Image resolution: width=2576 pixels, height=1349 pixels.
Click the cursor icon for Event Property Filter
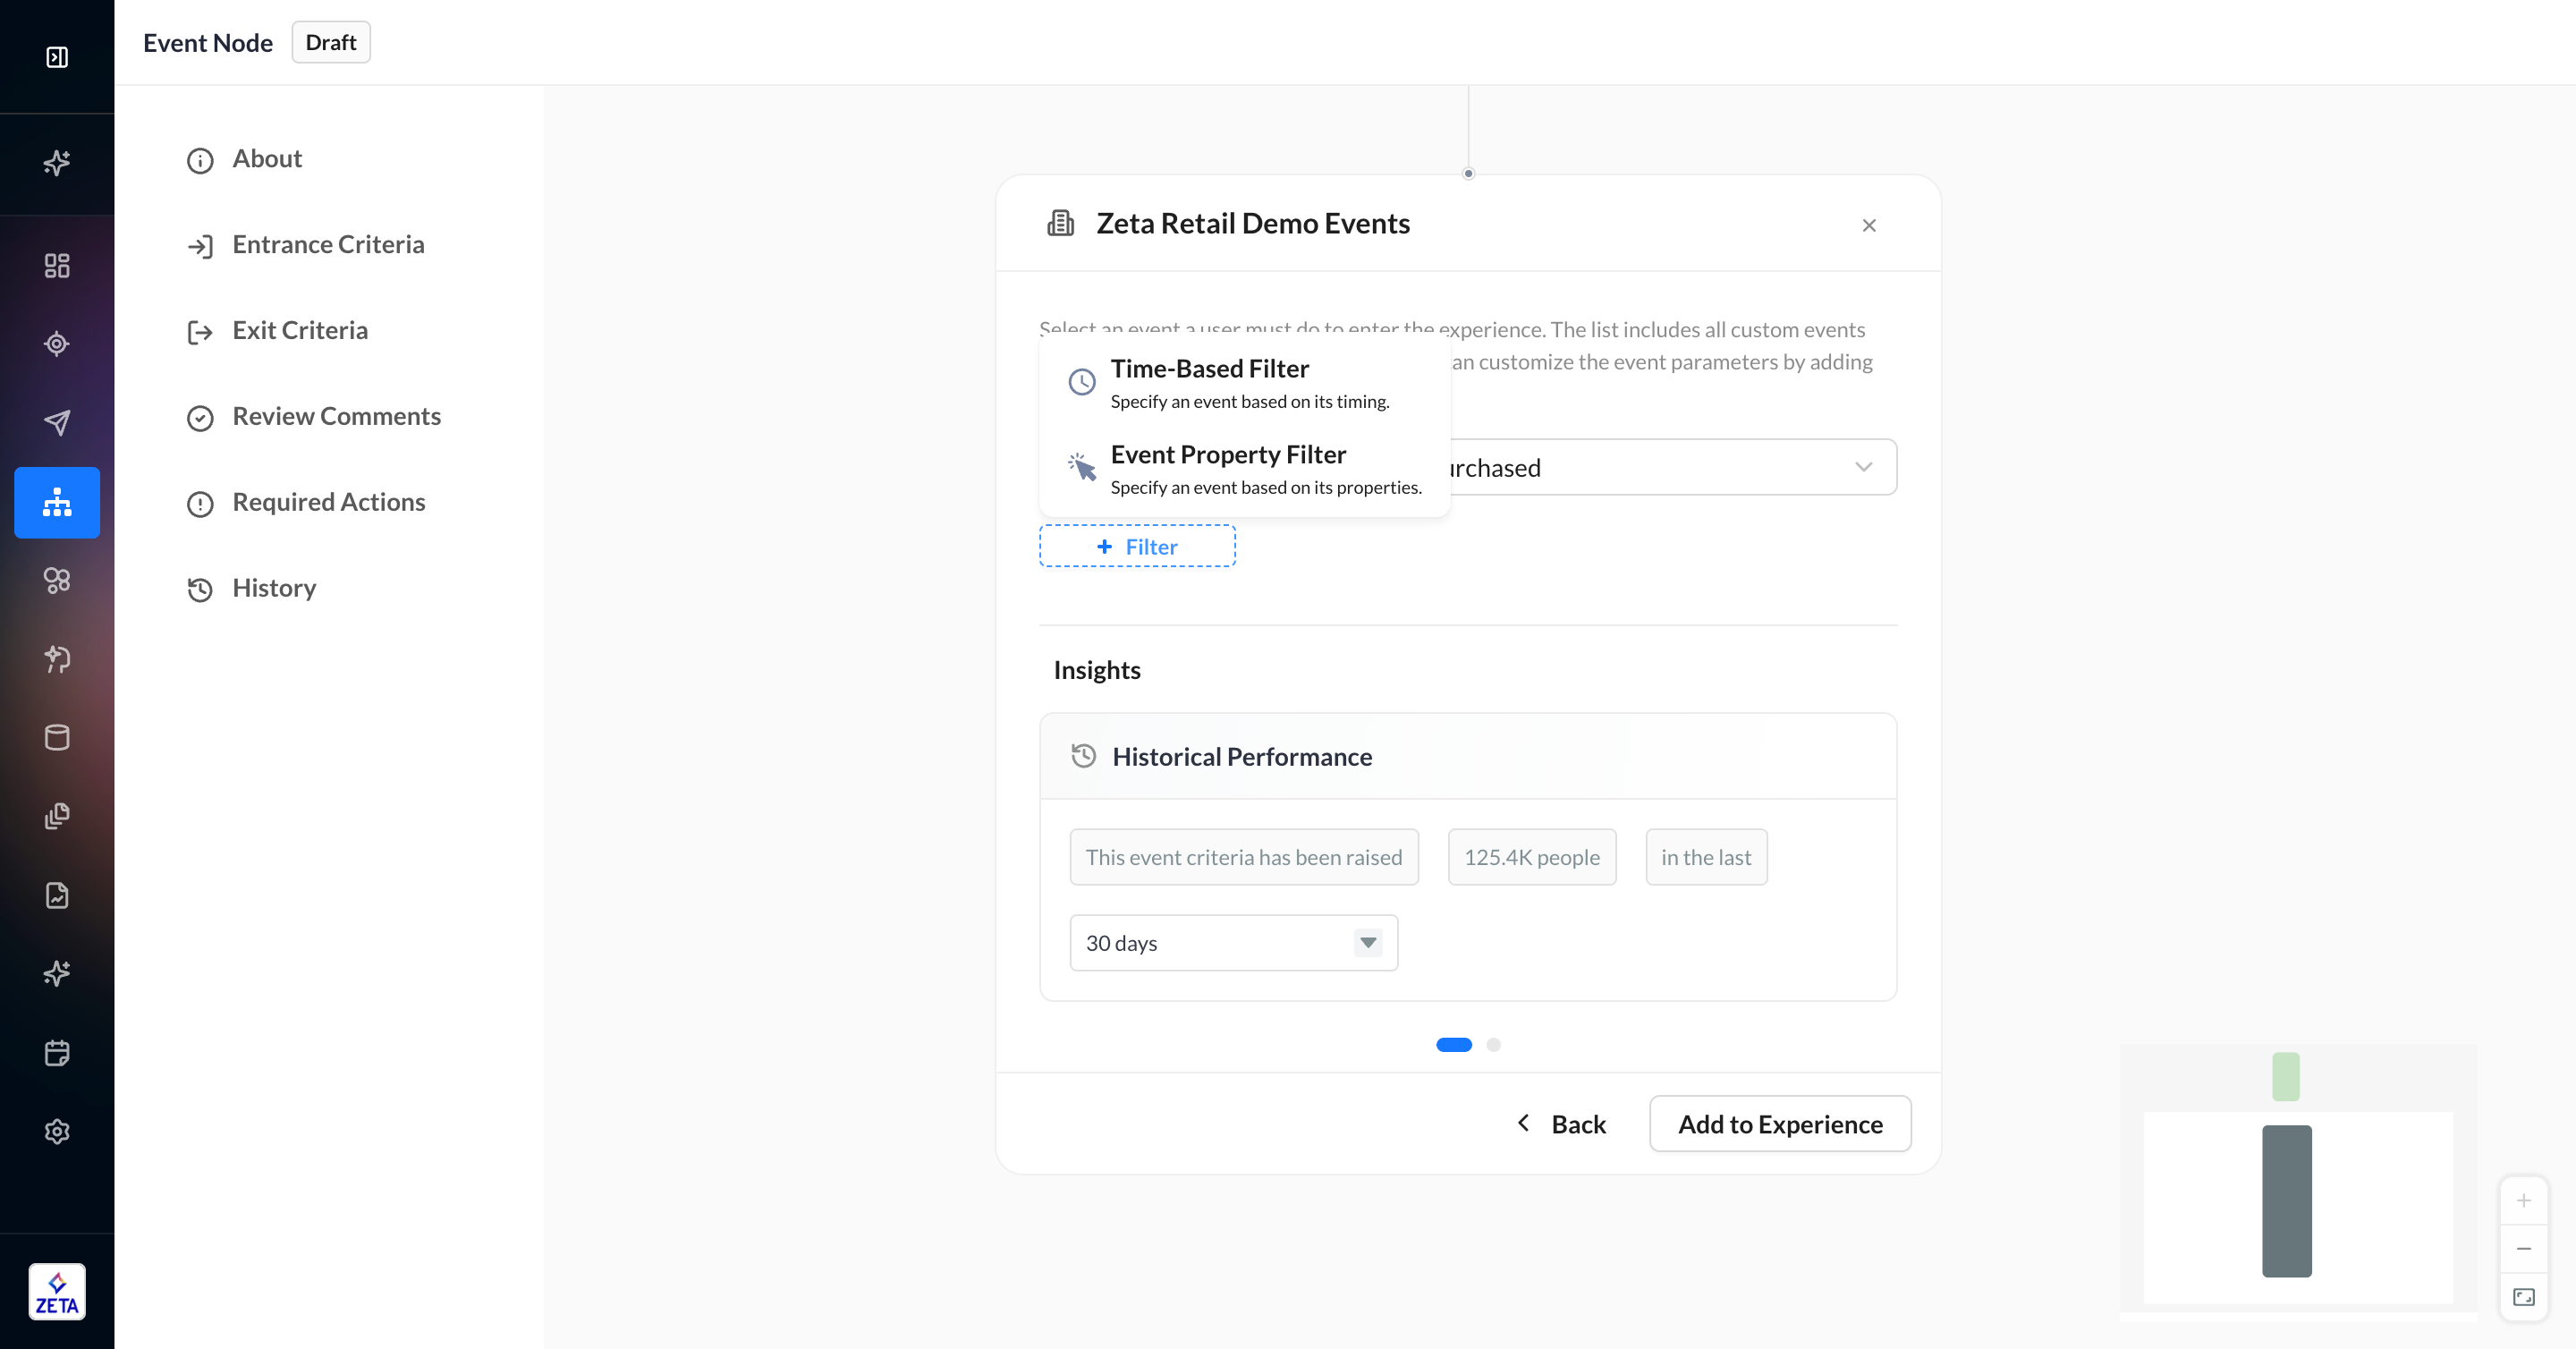coord(1082,467)
